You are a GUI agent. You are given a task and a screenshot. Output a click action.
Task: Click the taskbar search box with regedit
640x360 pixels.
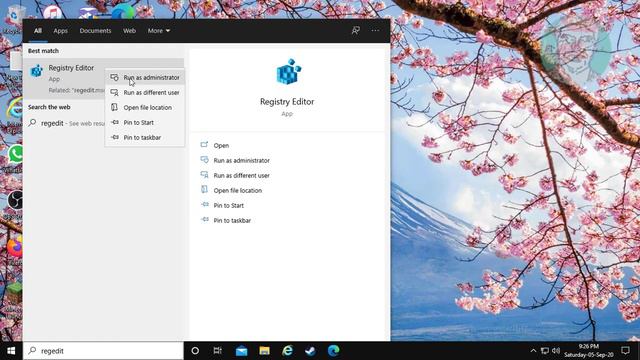coord(103,351)
